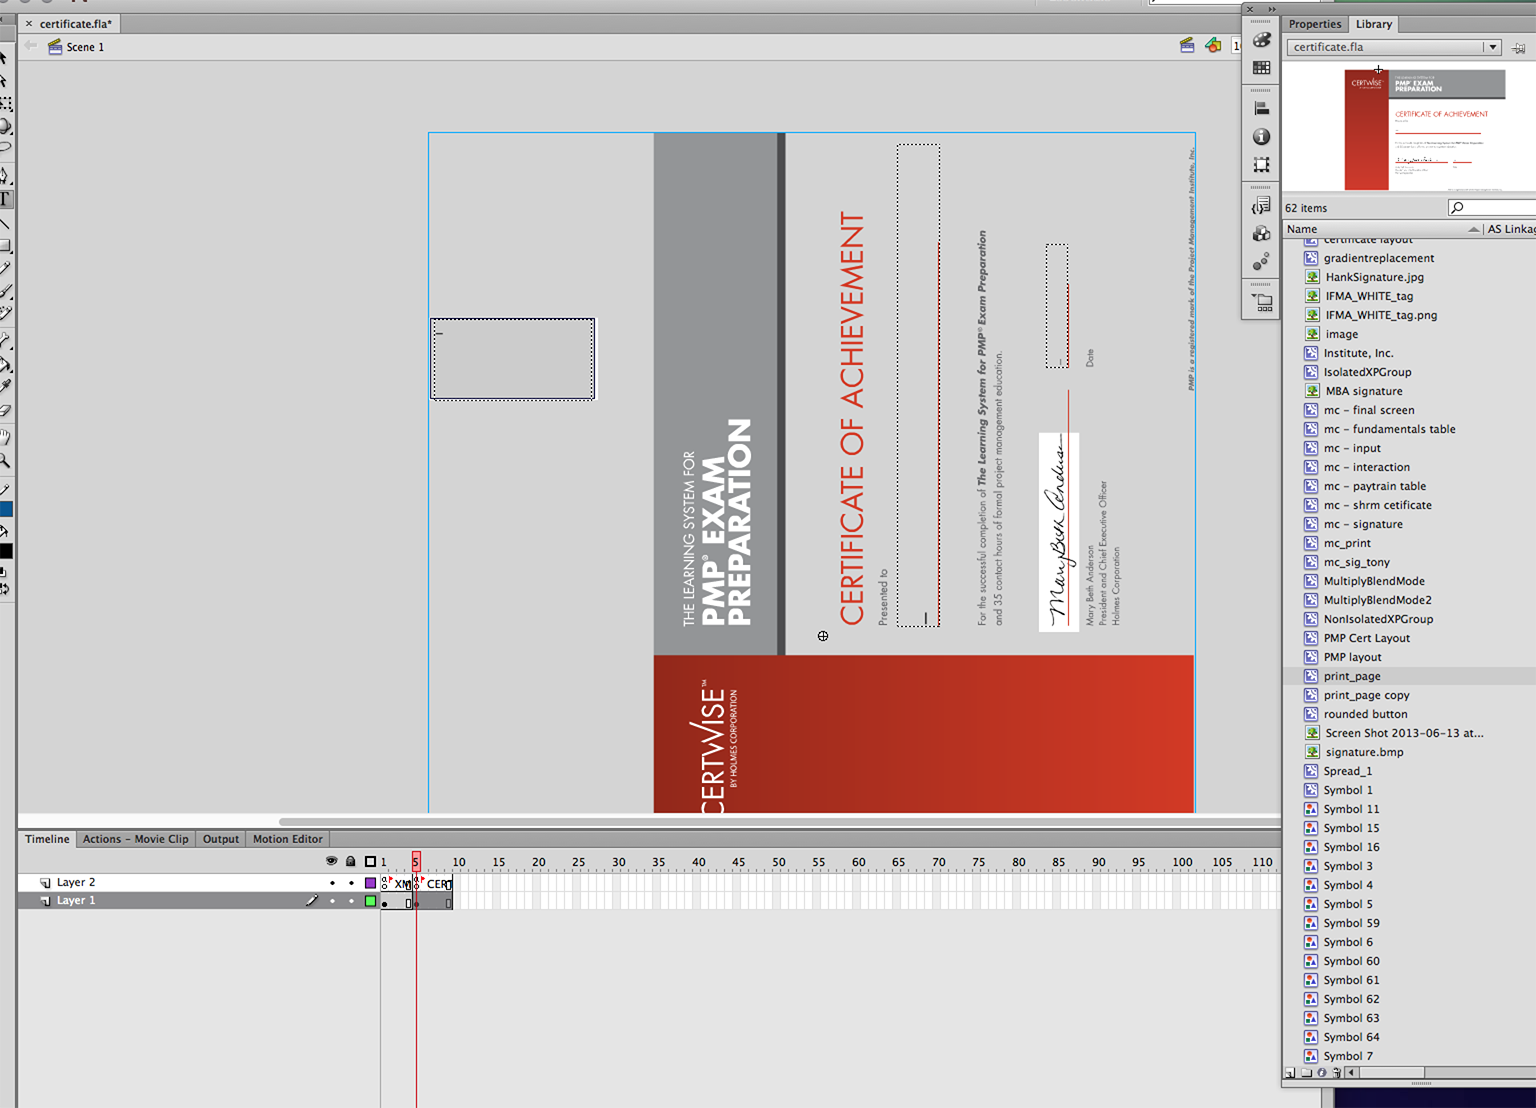Viewport: 1536px width, 1108px height.
Task: Open the Align panel icon
Action: tap(1262, 108)
